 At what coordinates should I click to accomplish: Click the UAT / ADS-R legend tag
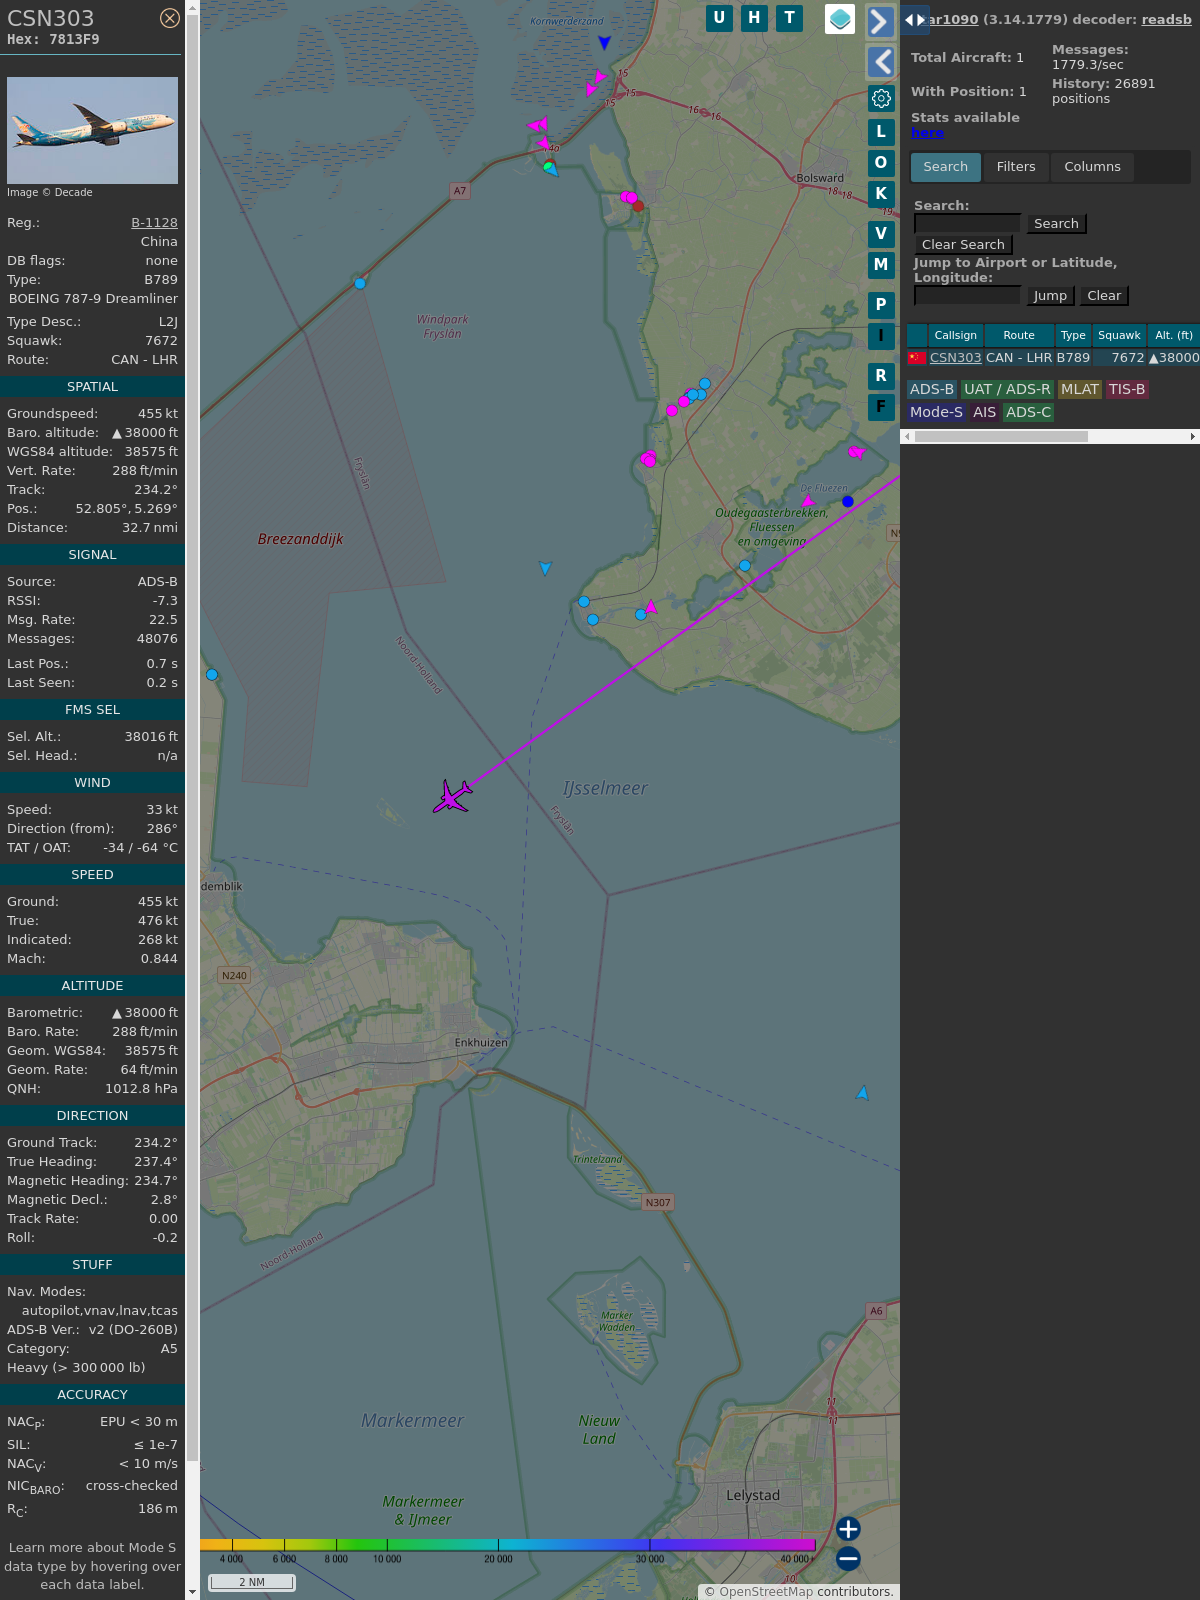click(x=1007, y=390)
